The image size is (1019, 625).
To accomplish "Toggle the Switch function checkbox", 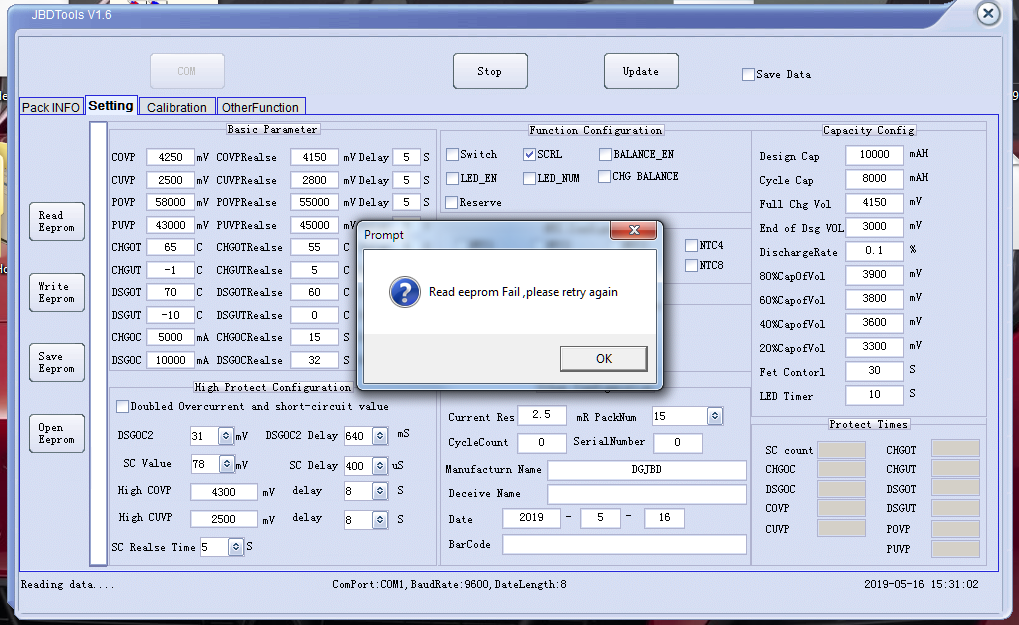I will click(x=453, y=155).
